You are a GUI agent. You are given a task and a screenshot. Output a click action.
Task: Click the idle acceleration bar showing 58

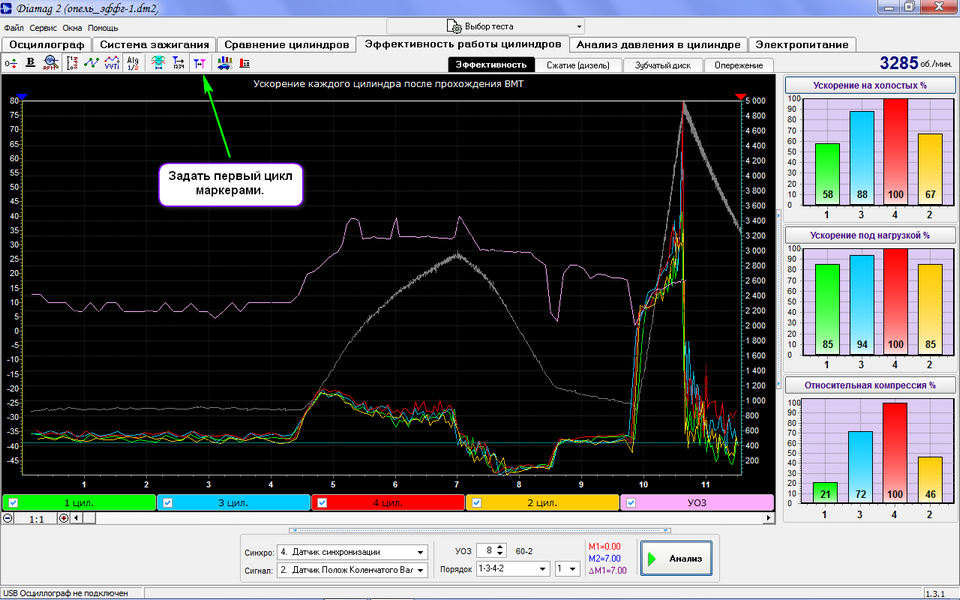(x=827, y=174)
